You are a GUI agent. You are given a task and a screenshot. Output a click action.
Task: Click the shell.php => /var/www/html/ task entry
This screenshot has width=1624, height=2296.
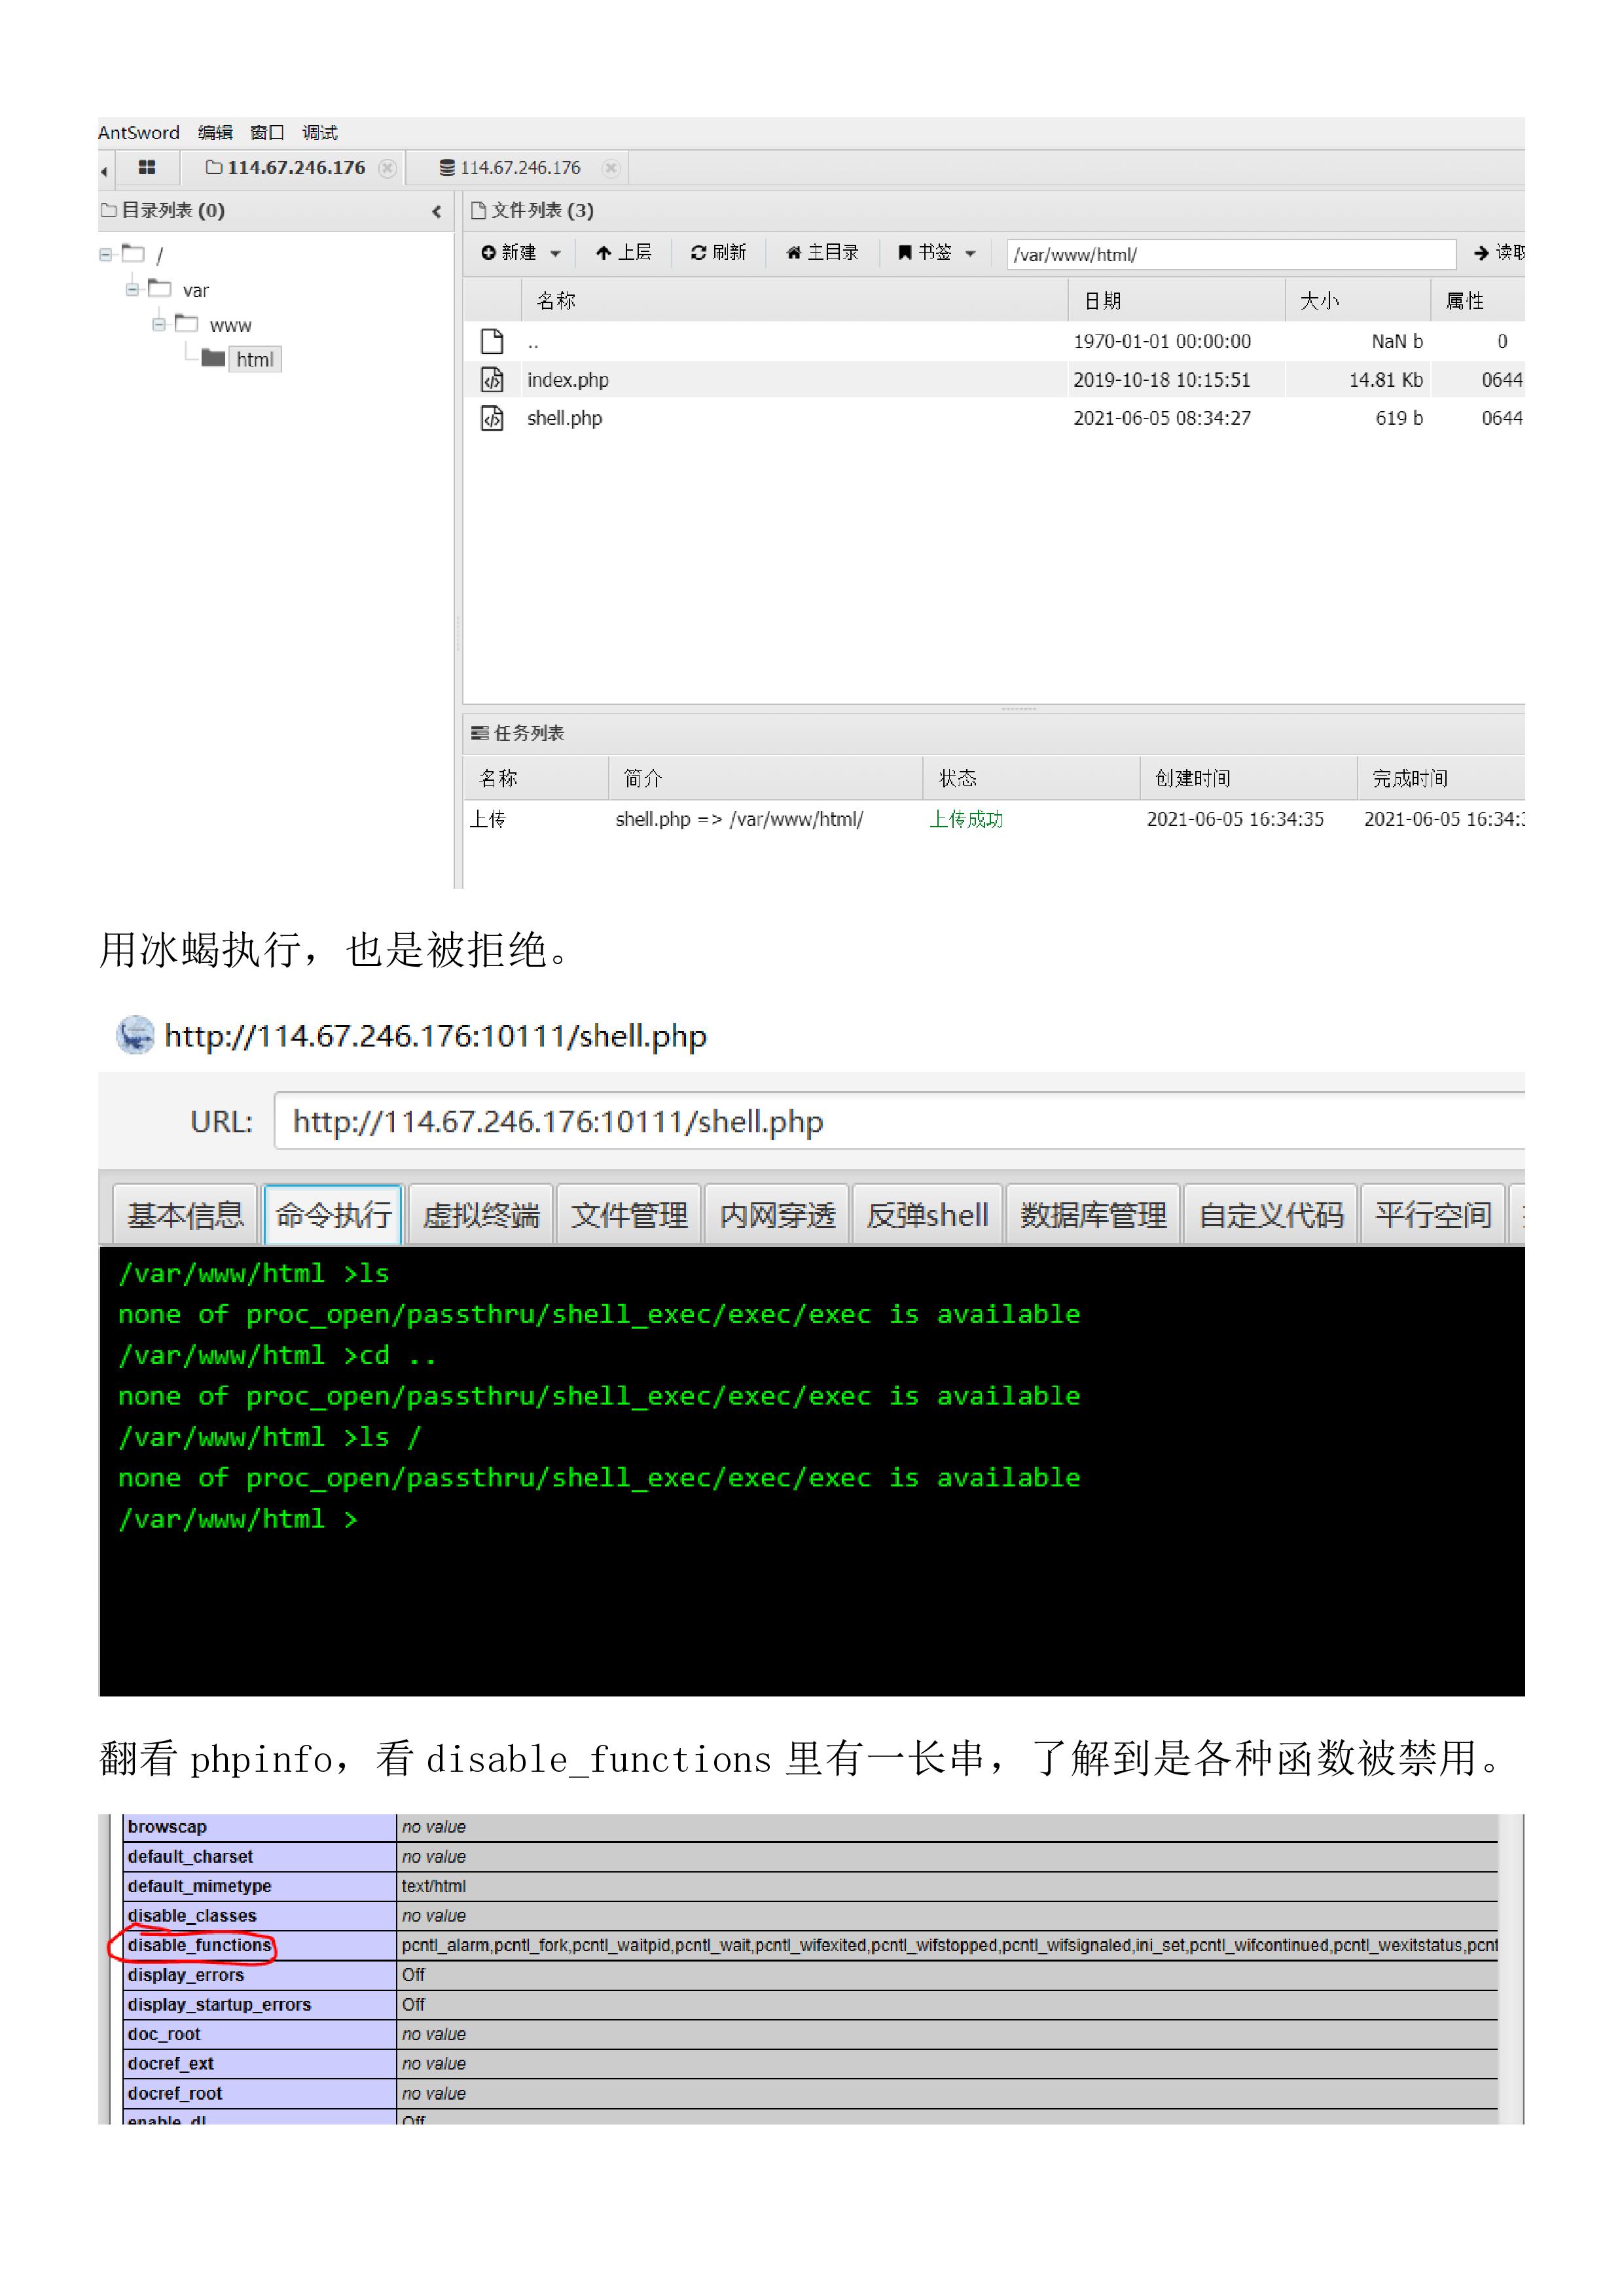739,819
